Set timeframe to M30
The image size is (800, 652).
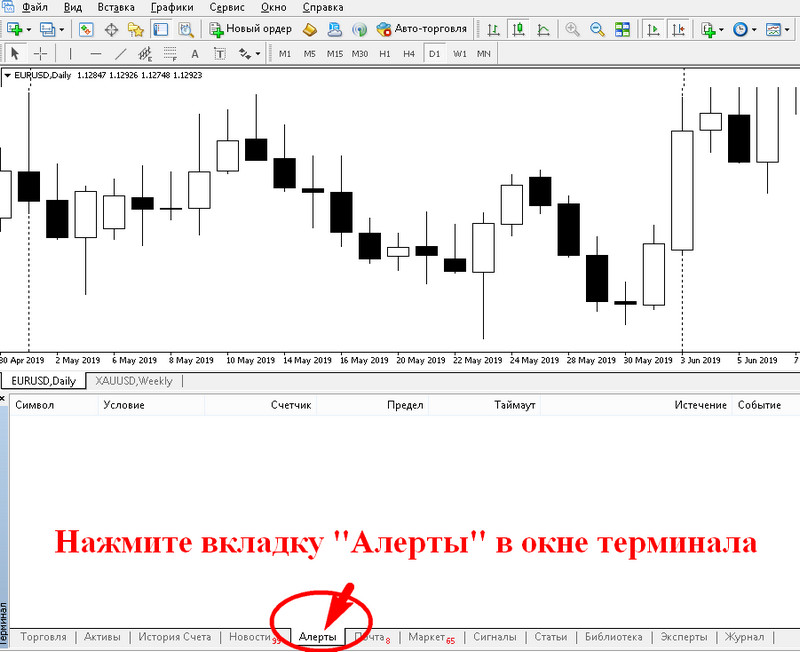[360, 54]
